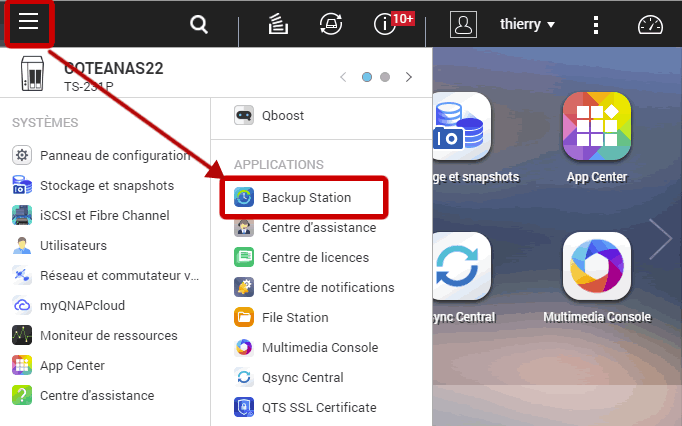Open background tasks icon in top bar
Image resolution: width=682 pixels, height=426 pixels.
[279, 24]
